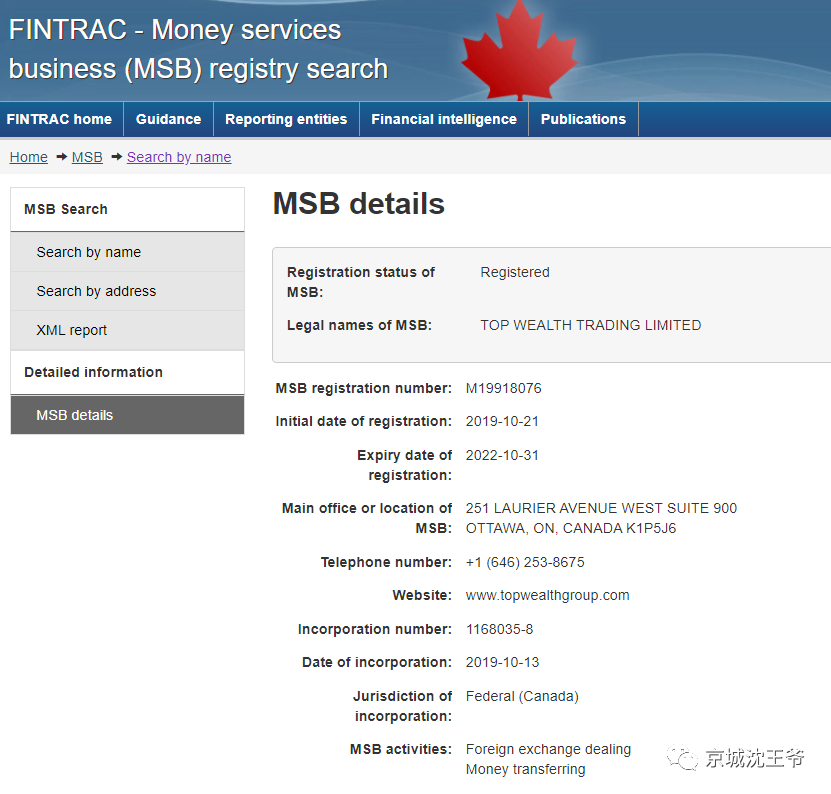Click the Legal names of MSB label
The width and height of the screenshot is (831, 794).
click(x=359, y=325)
